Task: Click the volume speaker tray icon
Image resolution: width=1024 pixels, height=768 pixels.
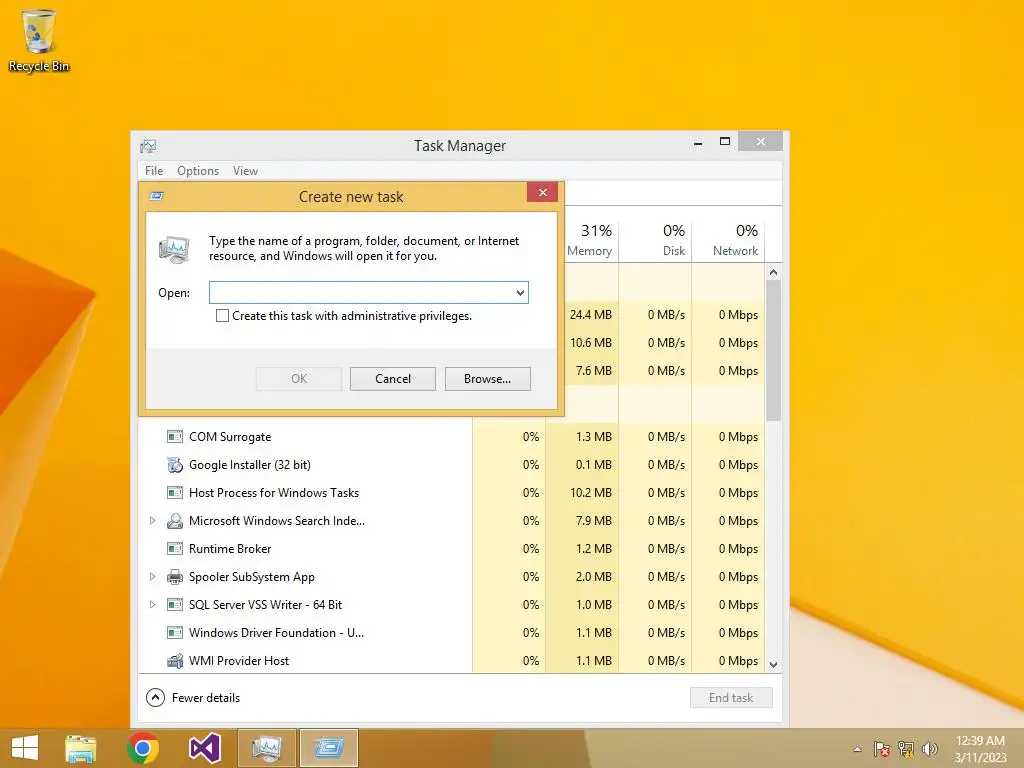Action: pyautogui.click(x=929, y=749)
